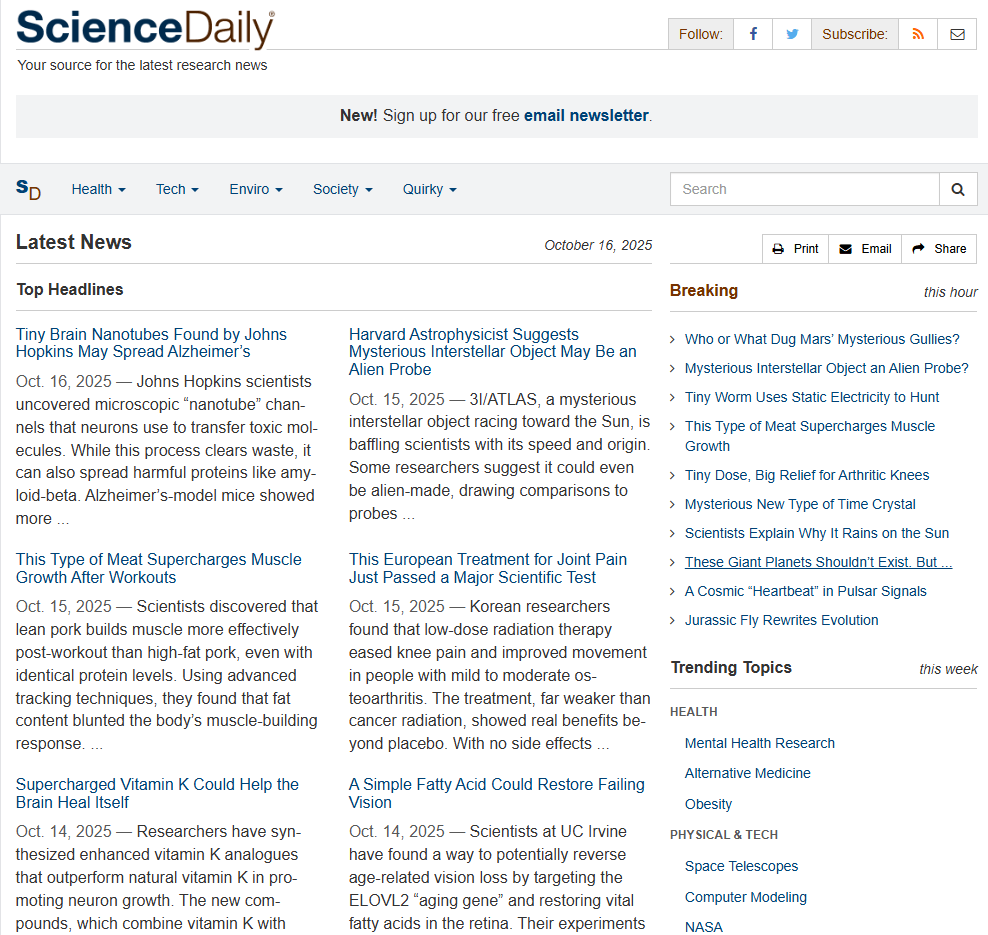Click the magnifying glass to search
Viewport: 988px width, 935px height.
(957, 189)
